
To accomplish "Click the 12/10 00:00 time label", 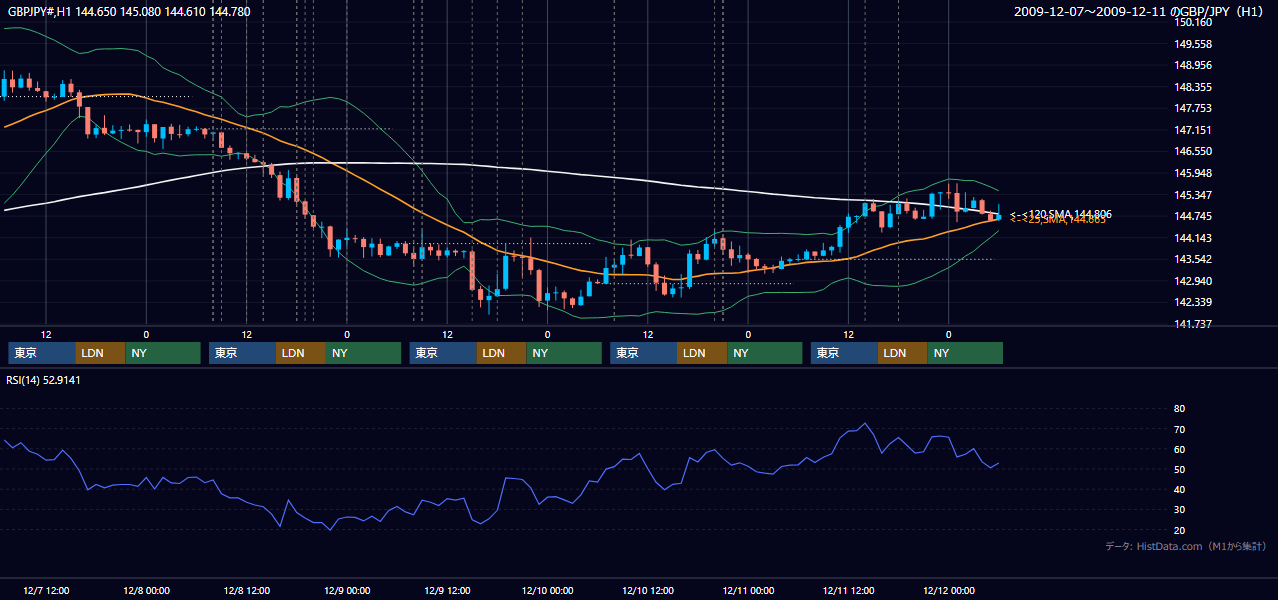I will click(547, 590).
